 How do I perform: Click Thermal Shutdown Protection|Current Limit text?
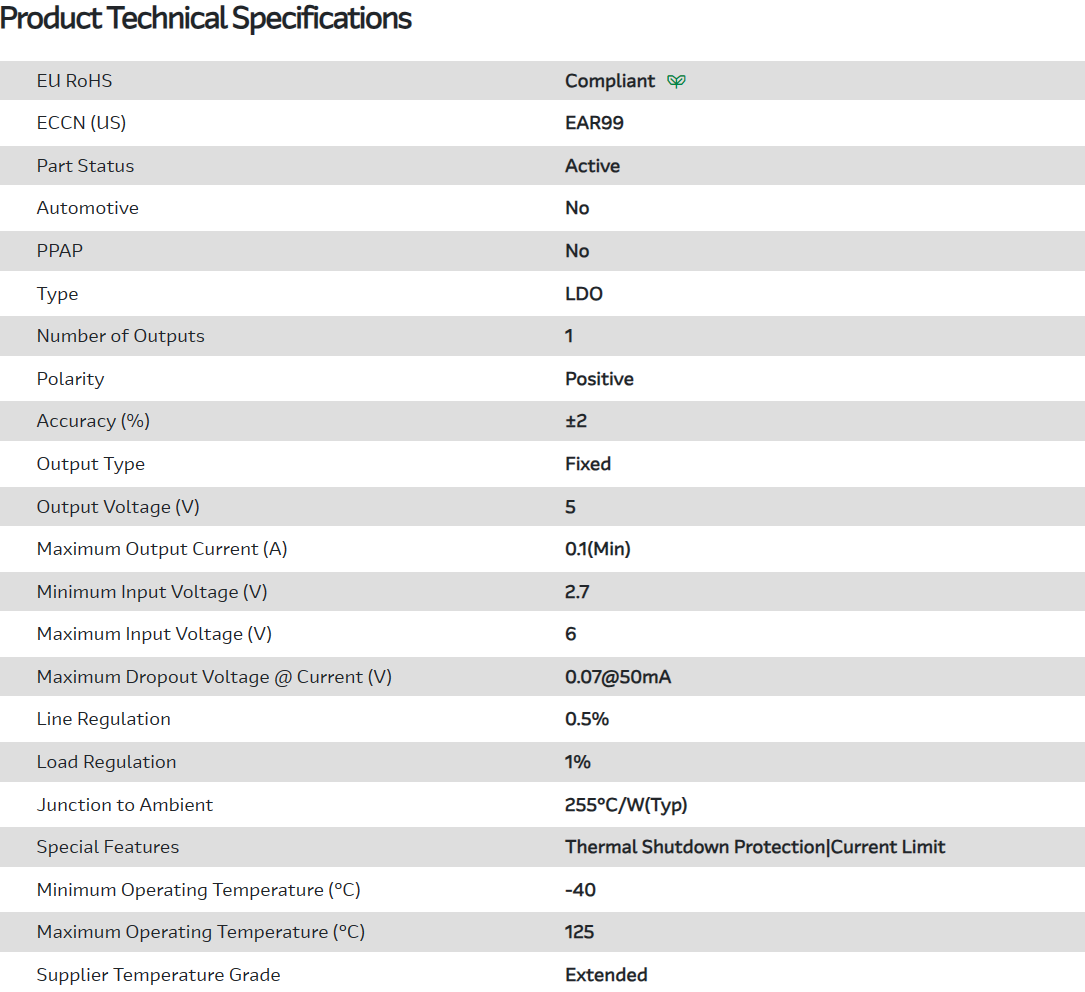tap(755, 847)
